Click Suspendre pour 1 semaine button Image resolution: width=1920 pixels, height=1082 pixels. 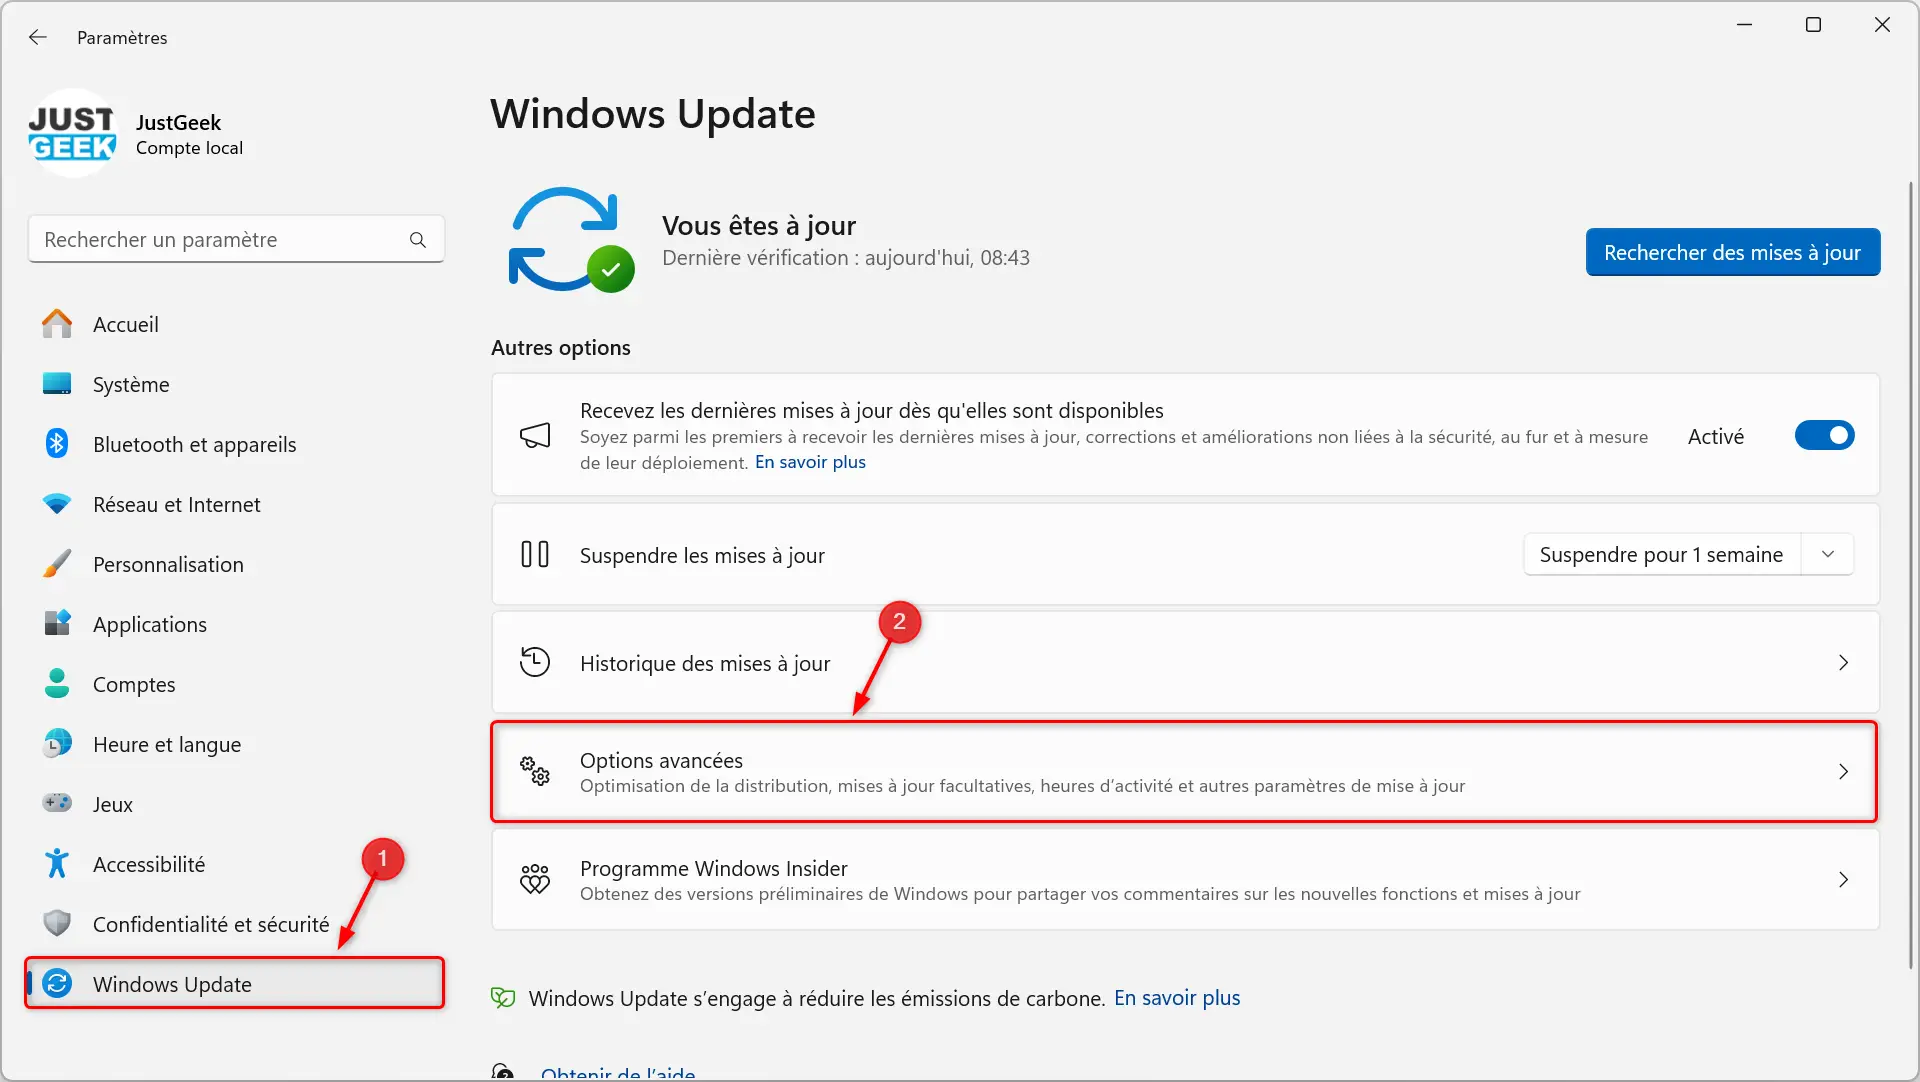pos(1661,554)
